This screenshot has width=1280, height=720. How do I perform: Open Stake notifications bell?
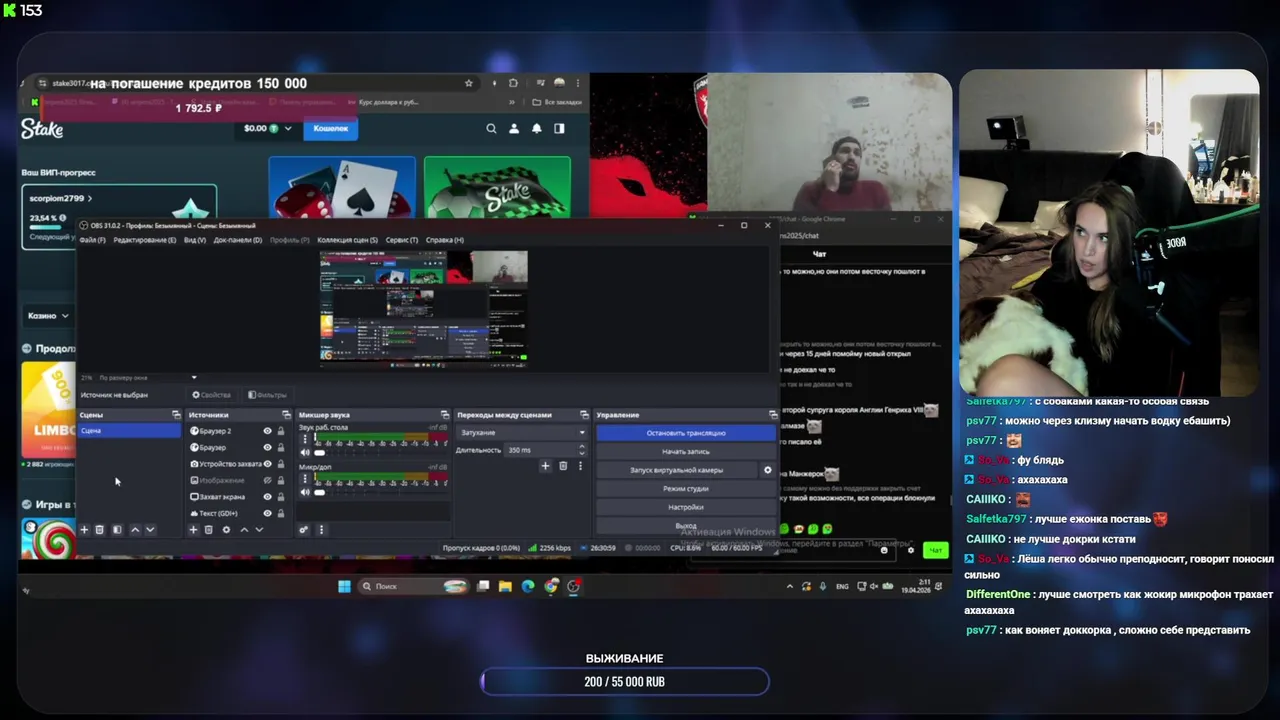(537, 129)
